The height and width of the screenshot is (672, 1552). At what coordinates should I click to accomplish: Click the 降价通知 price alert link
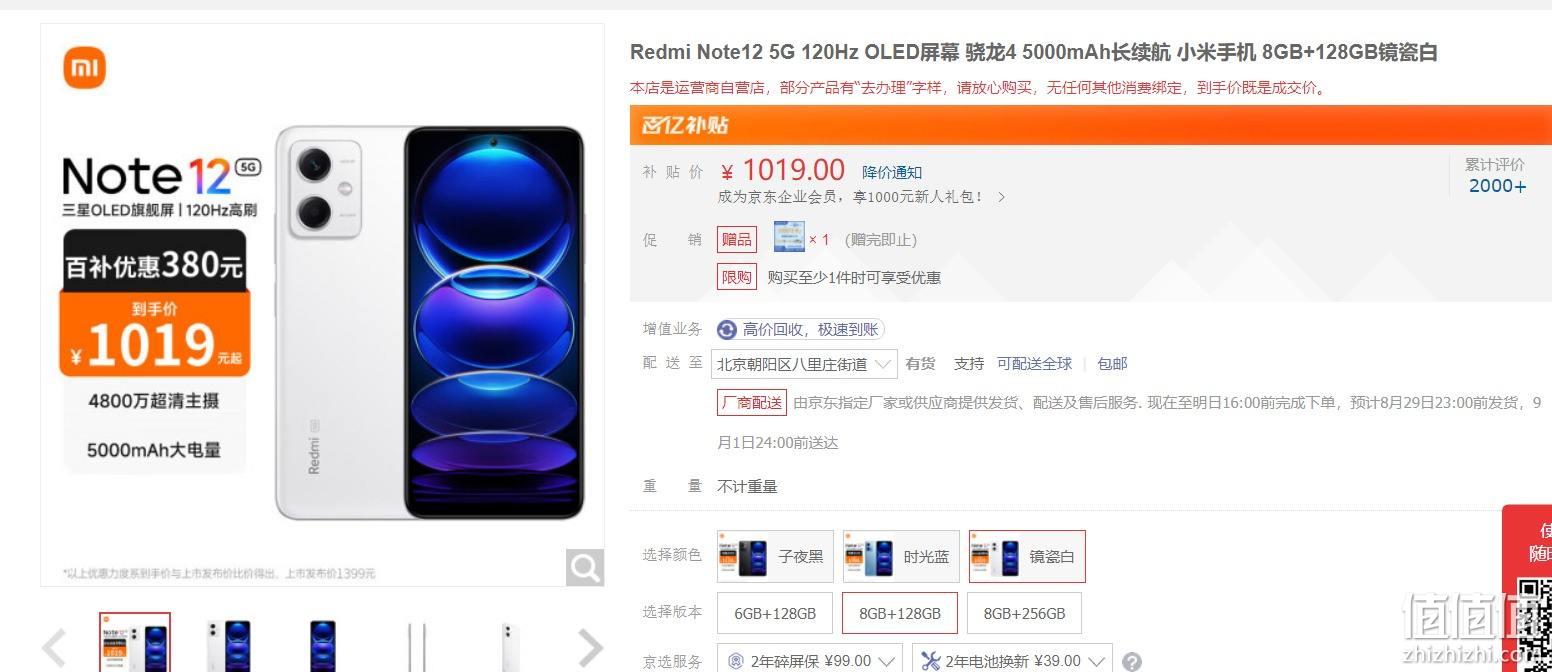[x=892, y=172]
